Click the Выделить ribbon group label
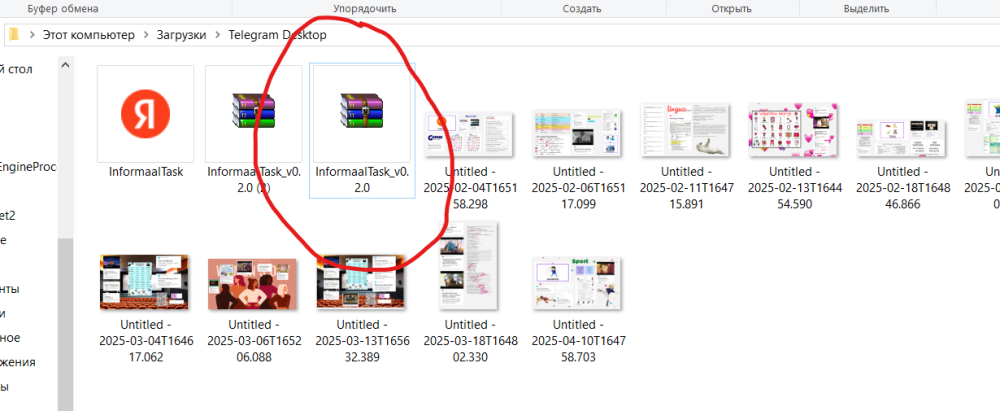The height and width of the screenshot is (411, 1000). coord(866,9)
